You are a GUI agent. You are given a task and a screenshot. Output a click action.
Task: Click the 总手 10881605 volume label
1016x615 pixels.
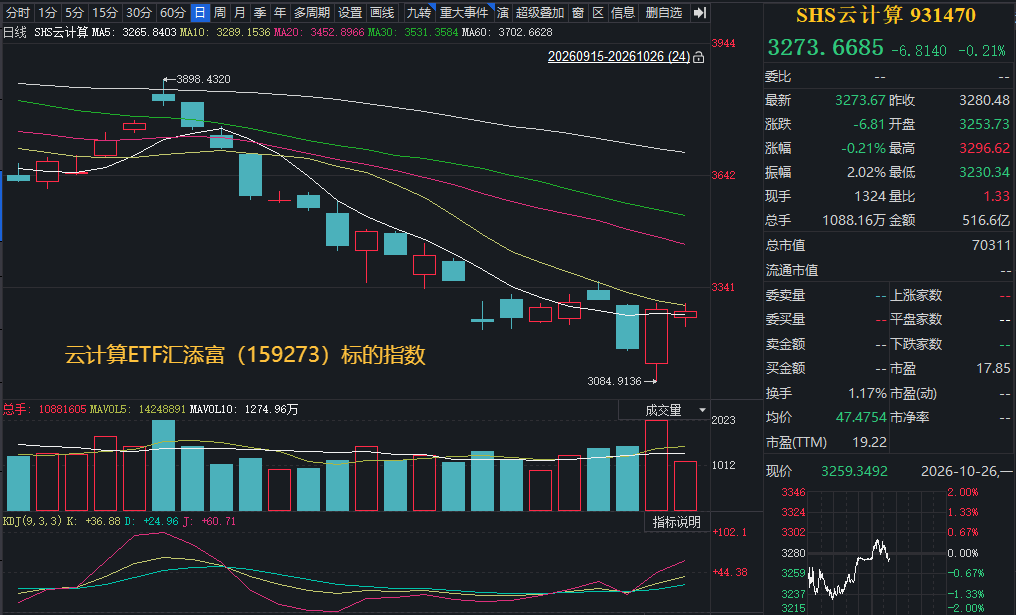(45, 409)
